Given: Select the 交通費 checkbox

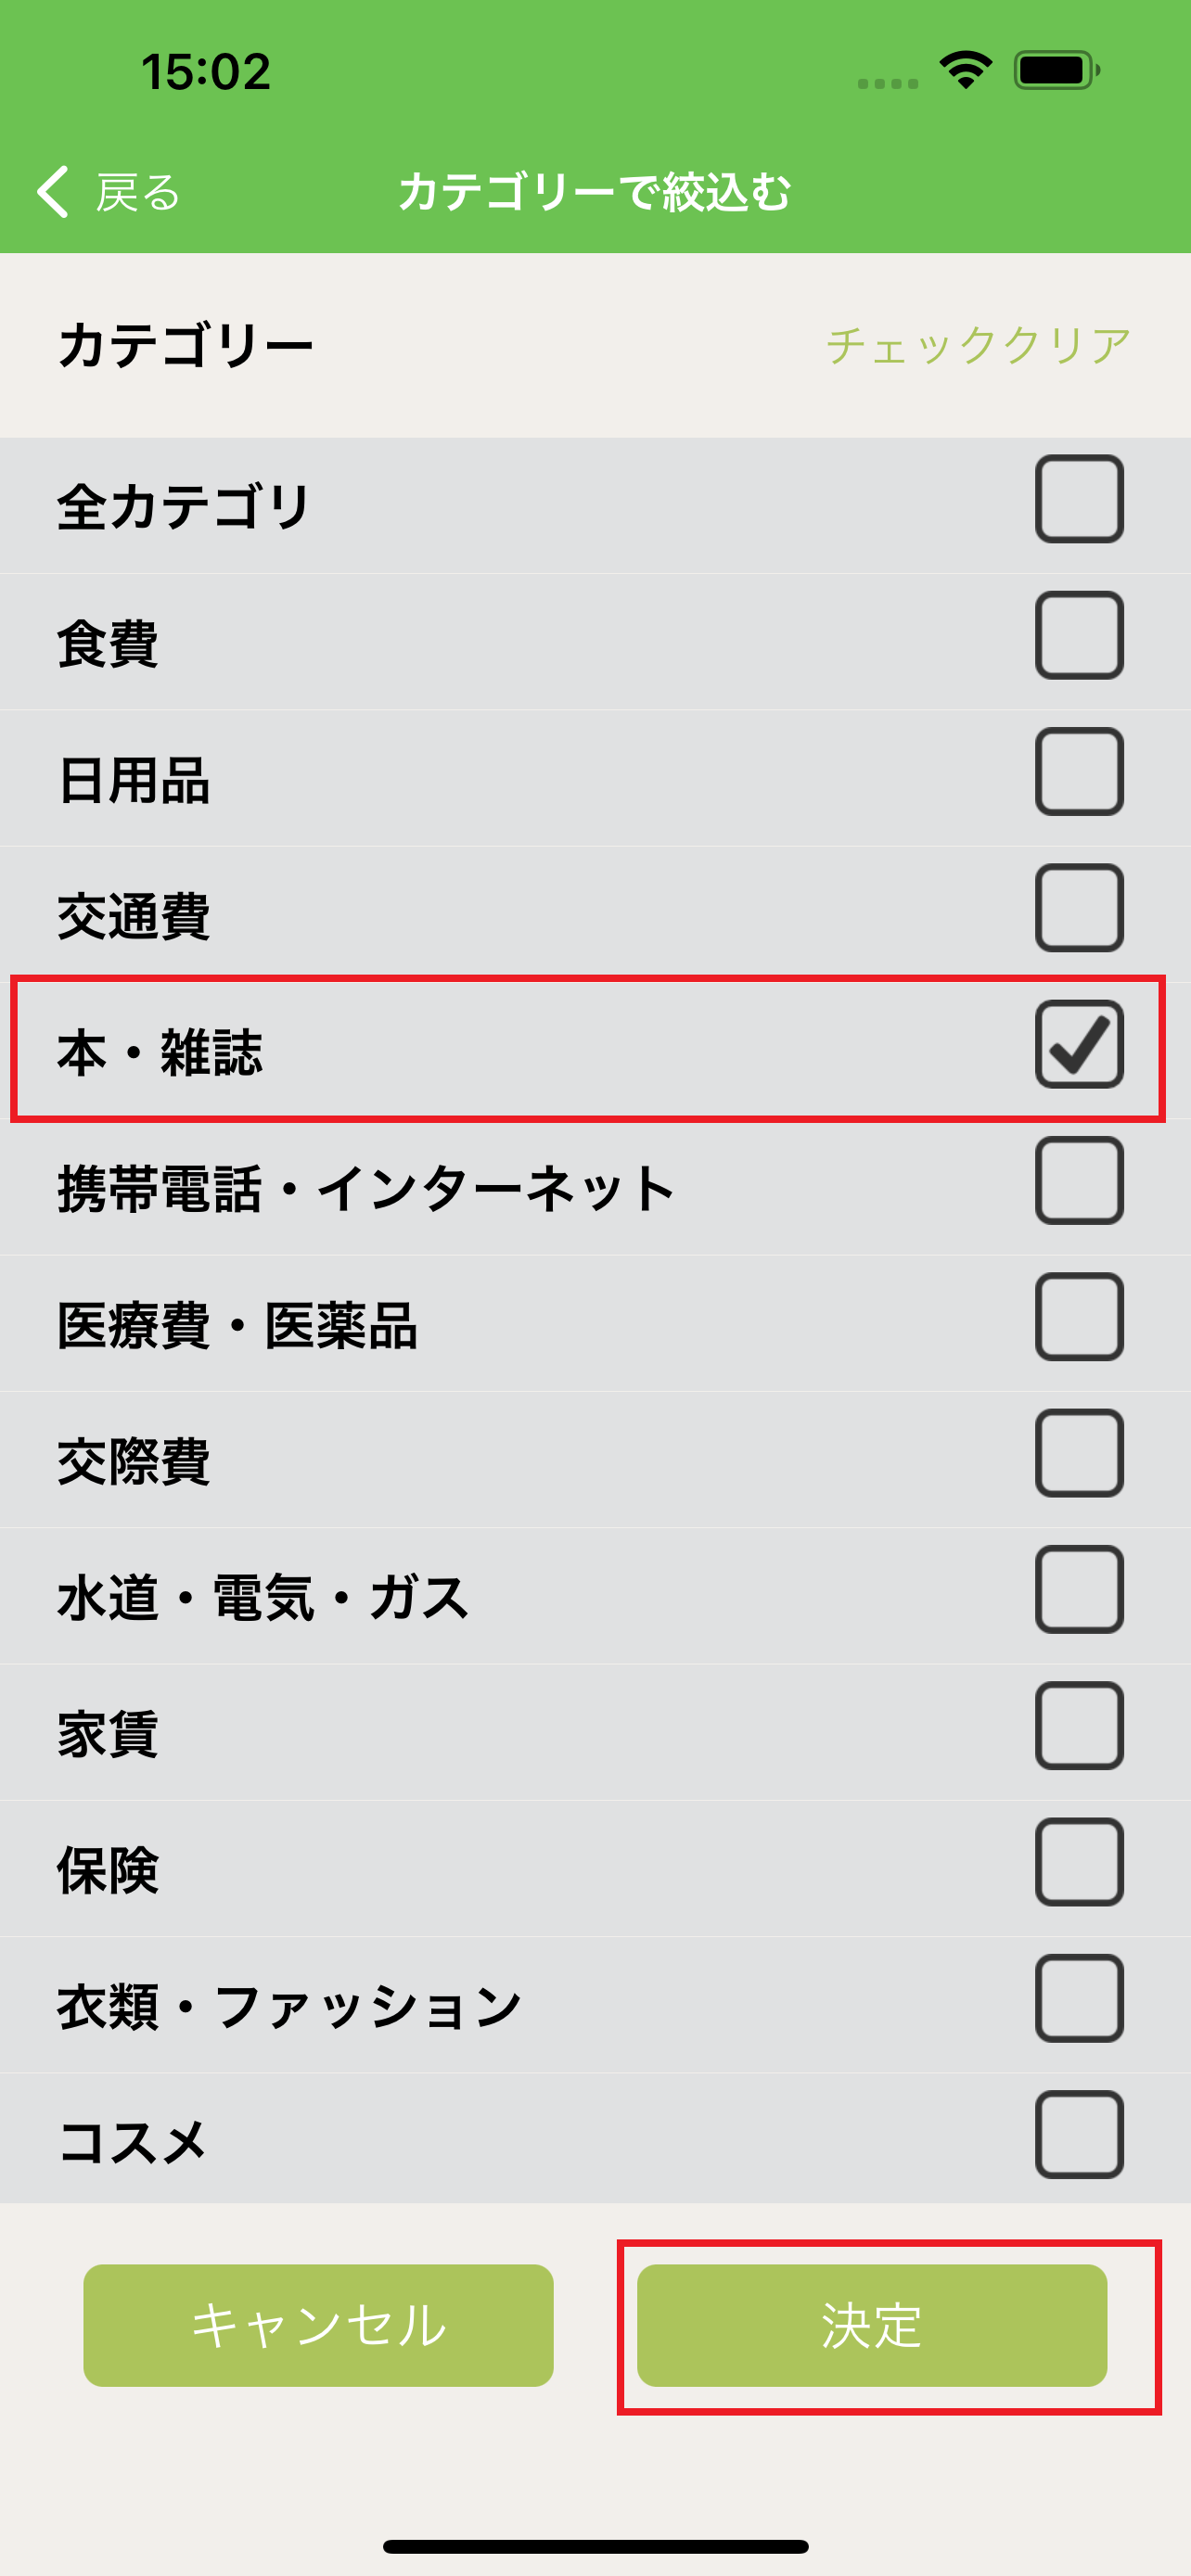Looking at the screenshot, I should point(1078,908).
